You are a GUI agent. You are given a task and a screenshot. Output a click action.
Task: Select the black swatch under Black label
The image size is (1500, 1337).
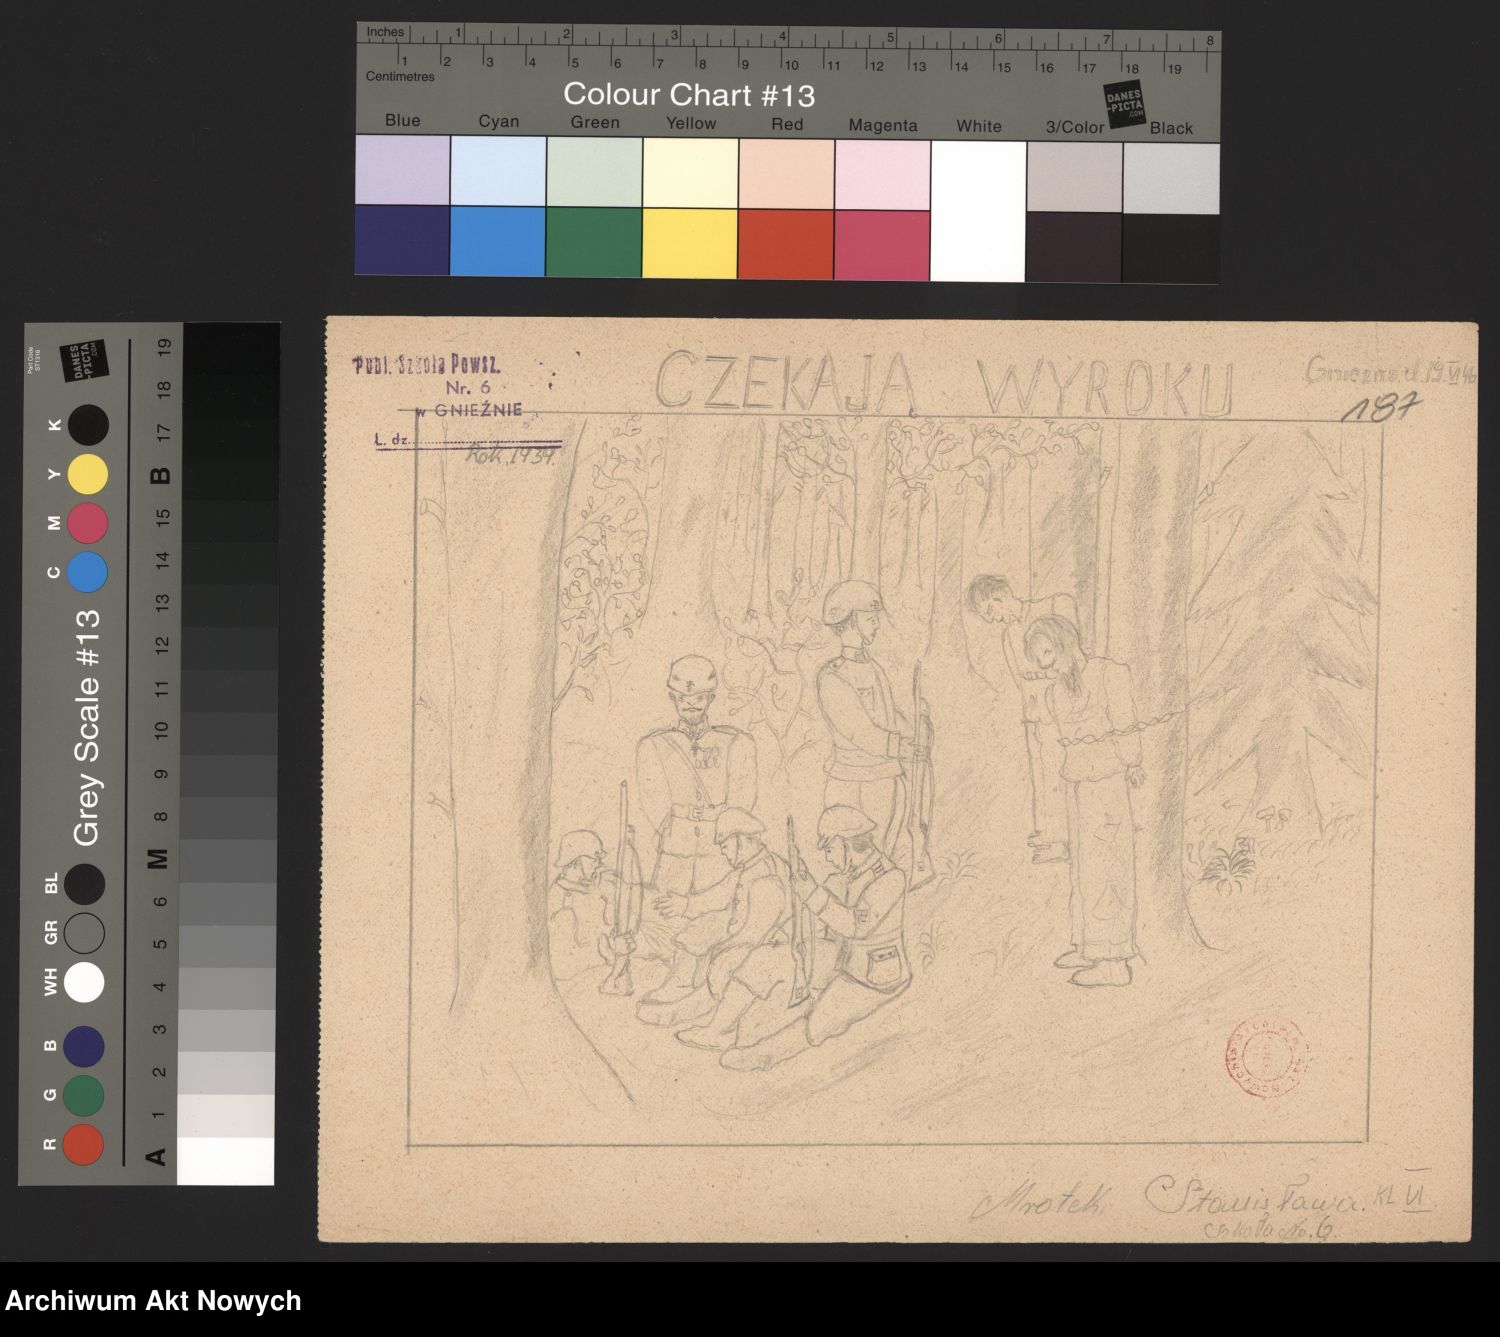(1171, 248)
